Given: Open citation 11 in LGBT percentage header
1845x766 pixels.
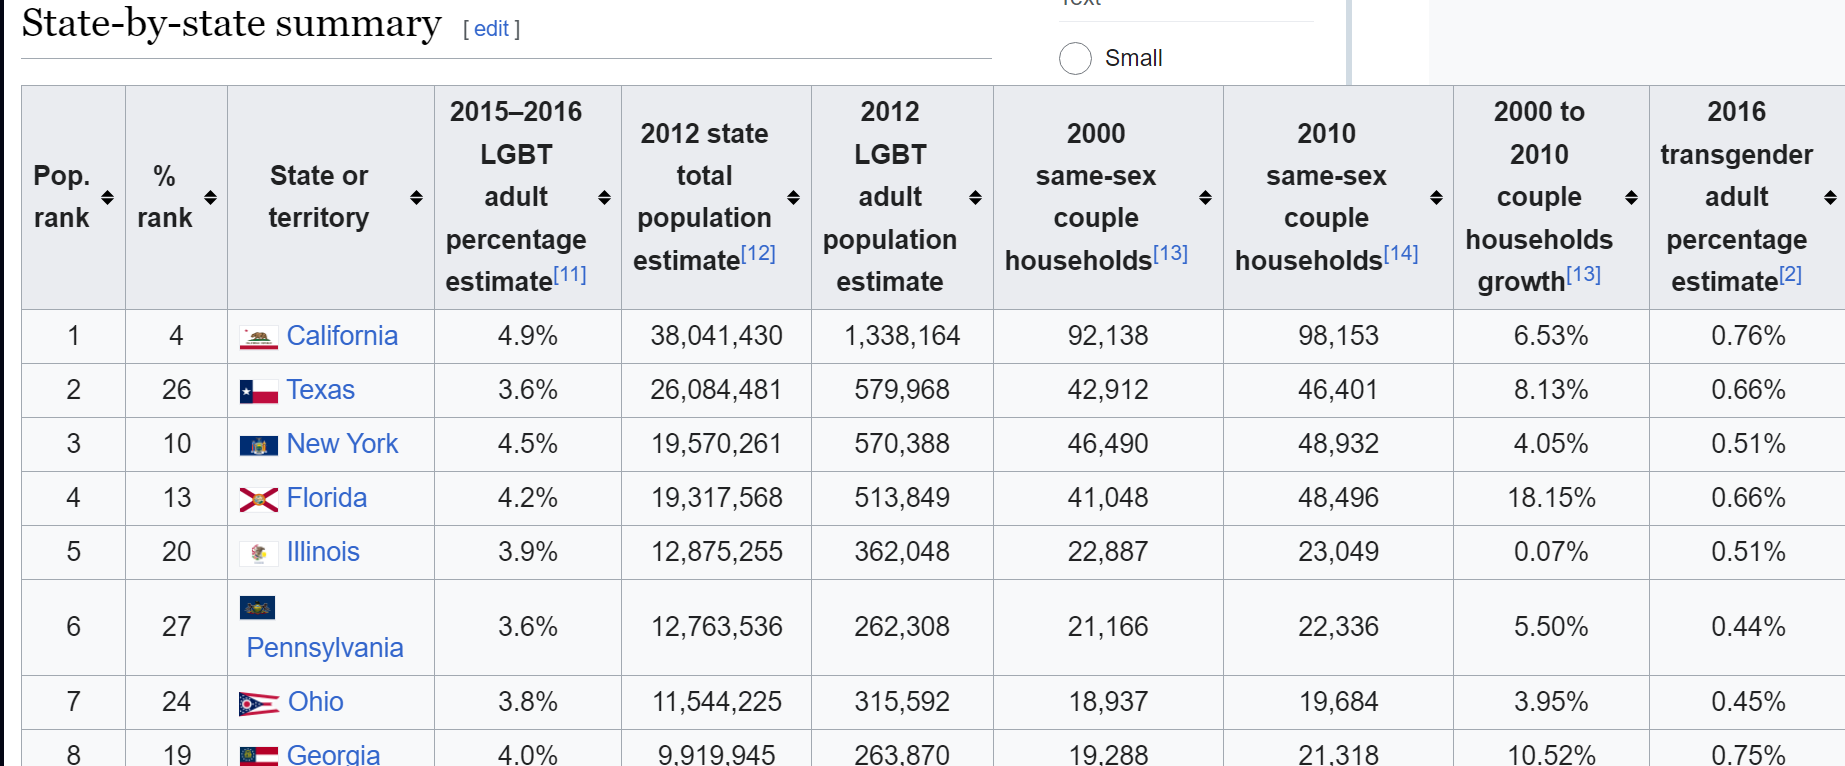Looking at the screenshot, I should pyautogui.click(x=570, y=274).
